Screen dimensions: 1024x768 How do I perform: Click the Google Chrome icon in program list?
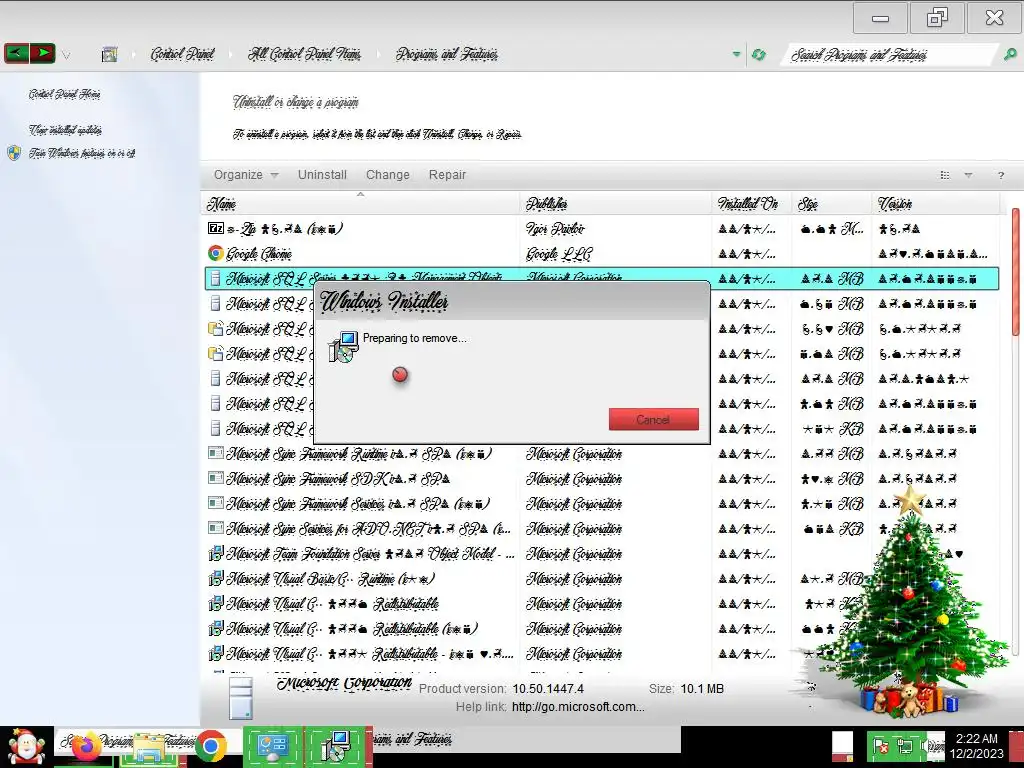(216, 253)
